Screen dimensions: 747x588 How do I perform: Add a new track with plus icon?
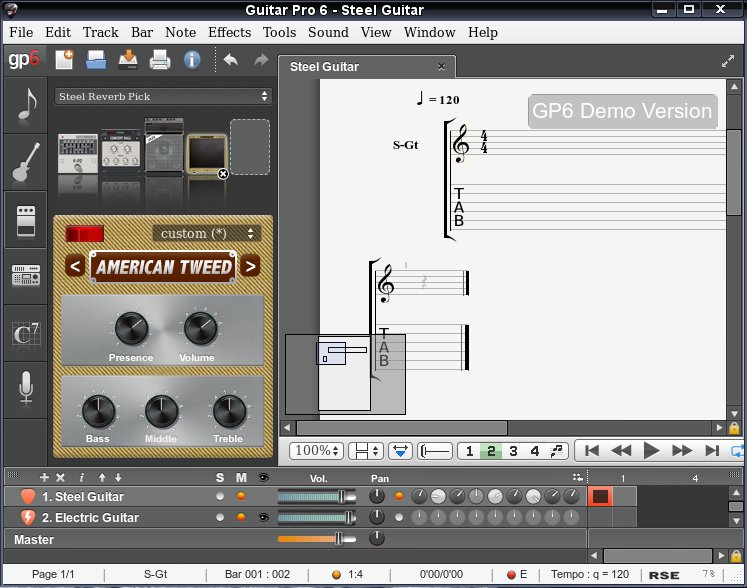[44, 477]
